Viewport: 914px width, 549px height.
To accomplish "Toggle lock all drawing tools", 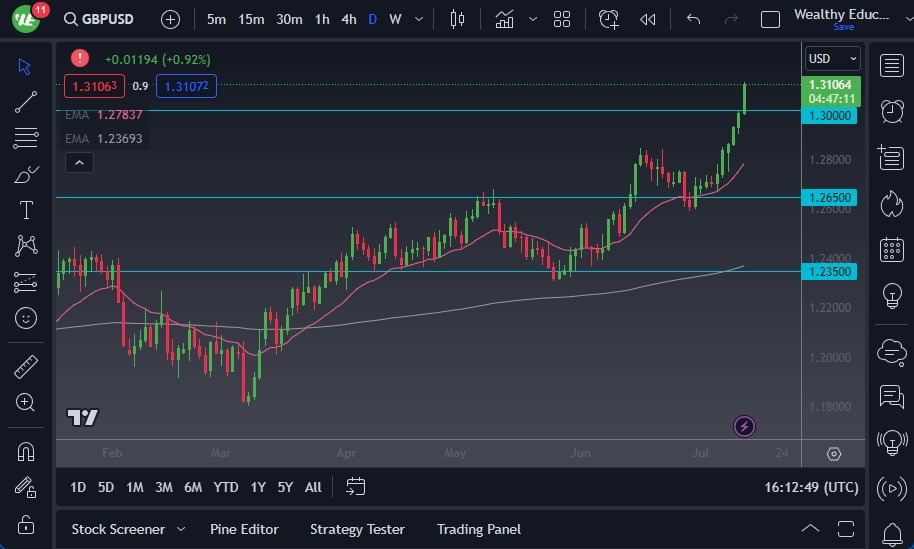I will (26, 524).
